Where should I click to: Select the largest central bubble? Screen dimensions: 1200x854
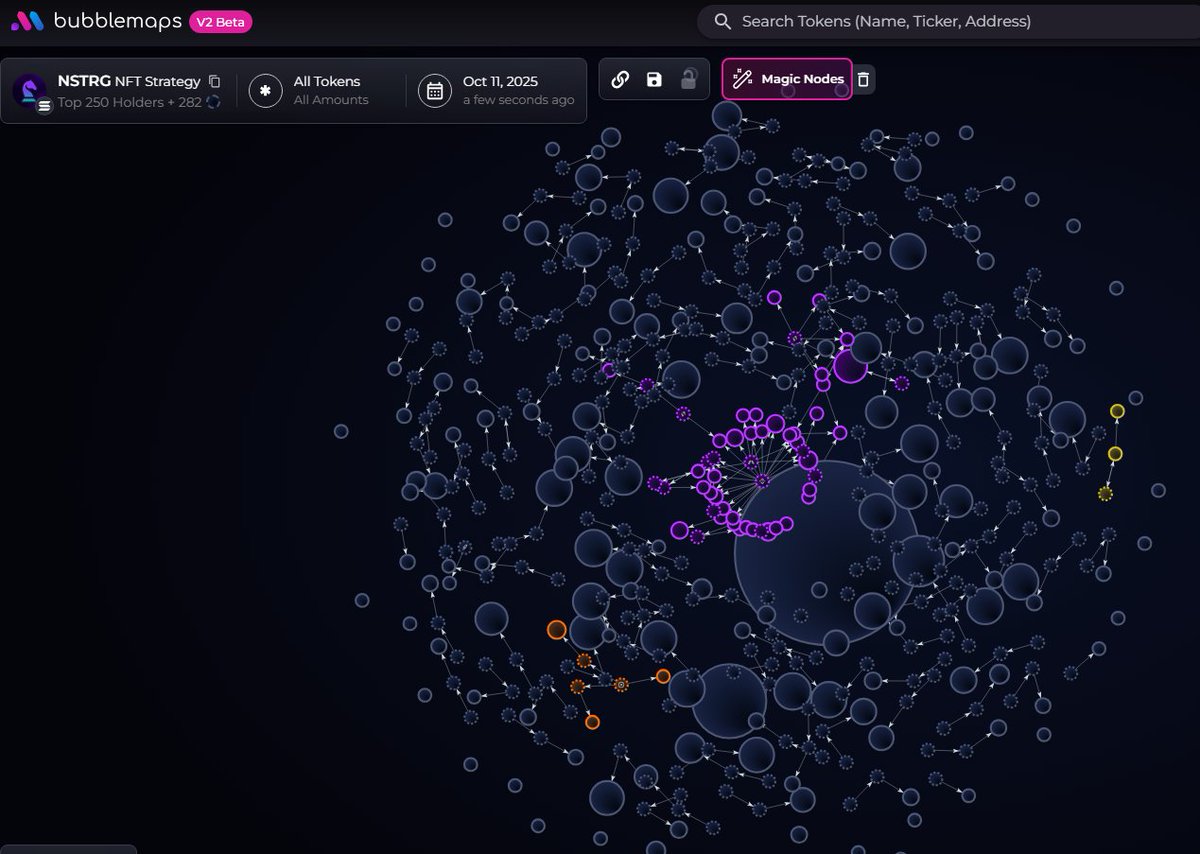[826, 553]
